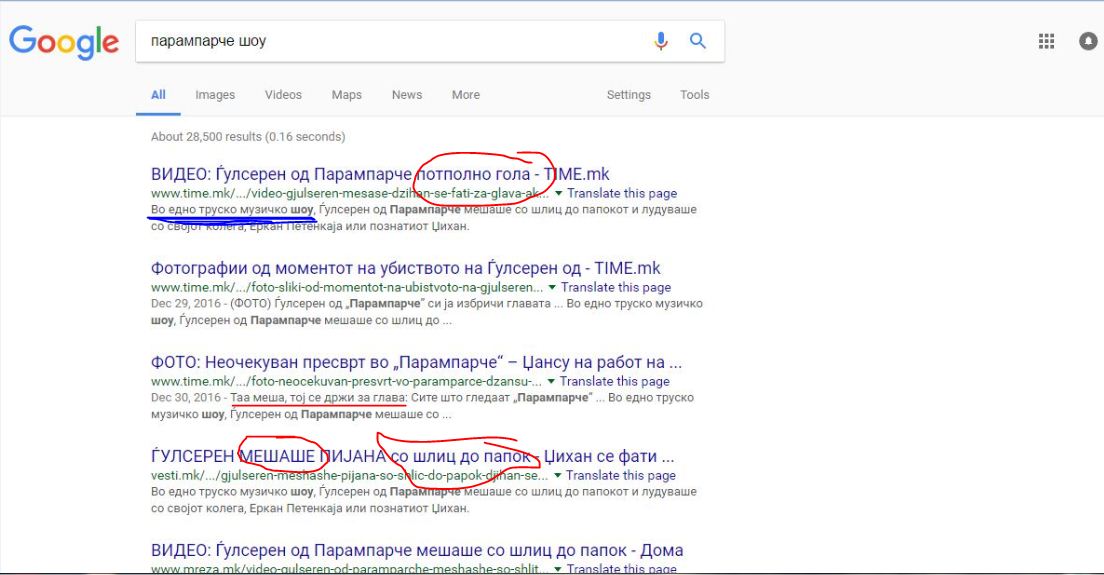This screenshot has width=1104, height=575.
Task: Translate this page for the foto-neocekuvan result
Action: (614, 381)
